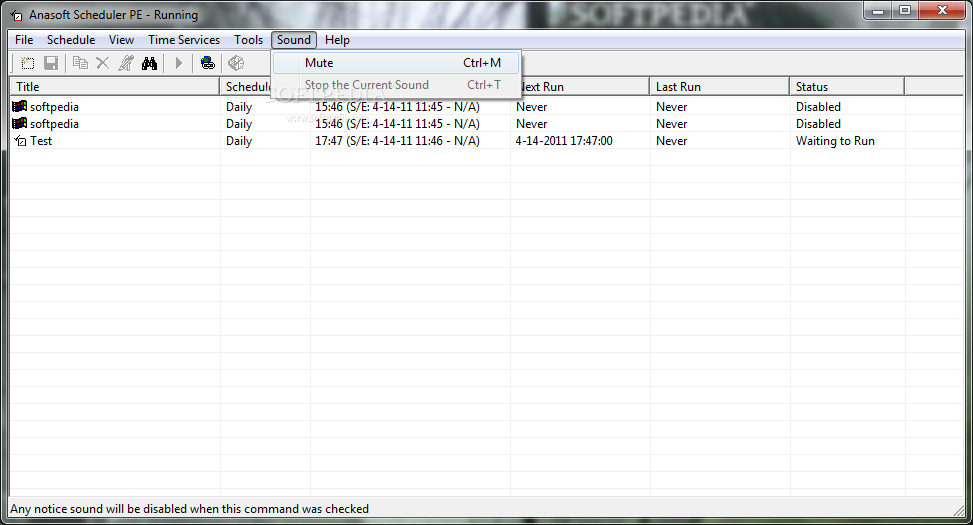Minimize the Anasoft Scheduler window
The height and width of the screenshot is (525, 973).
coord(878,11)
